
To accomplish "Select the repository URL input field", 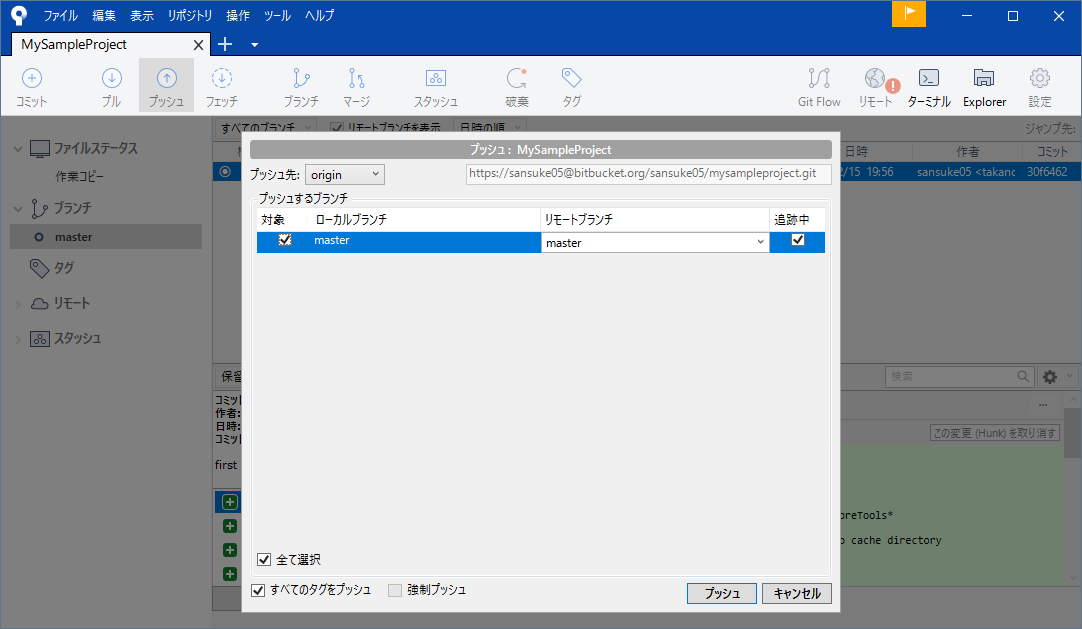I will (x=647, y=173).
